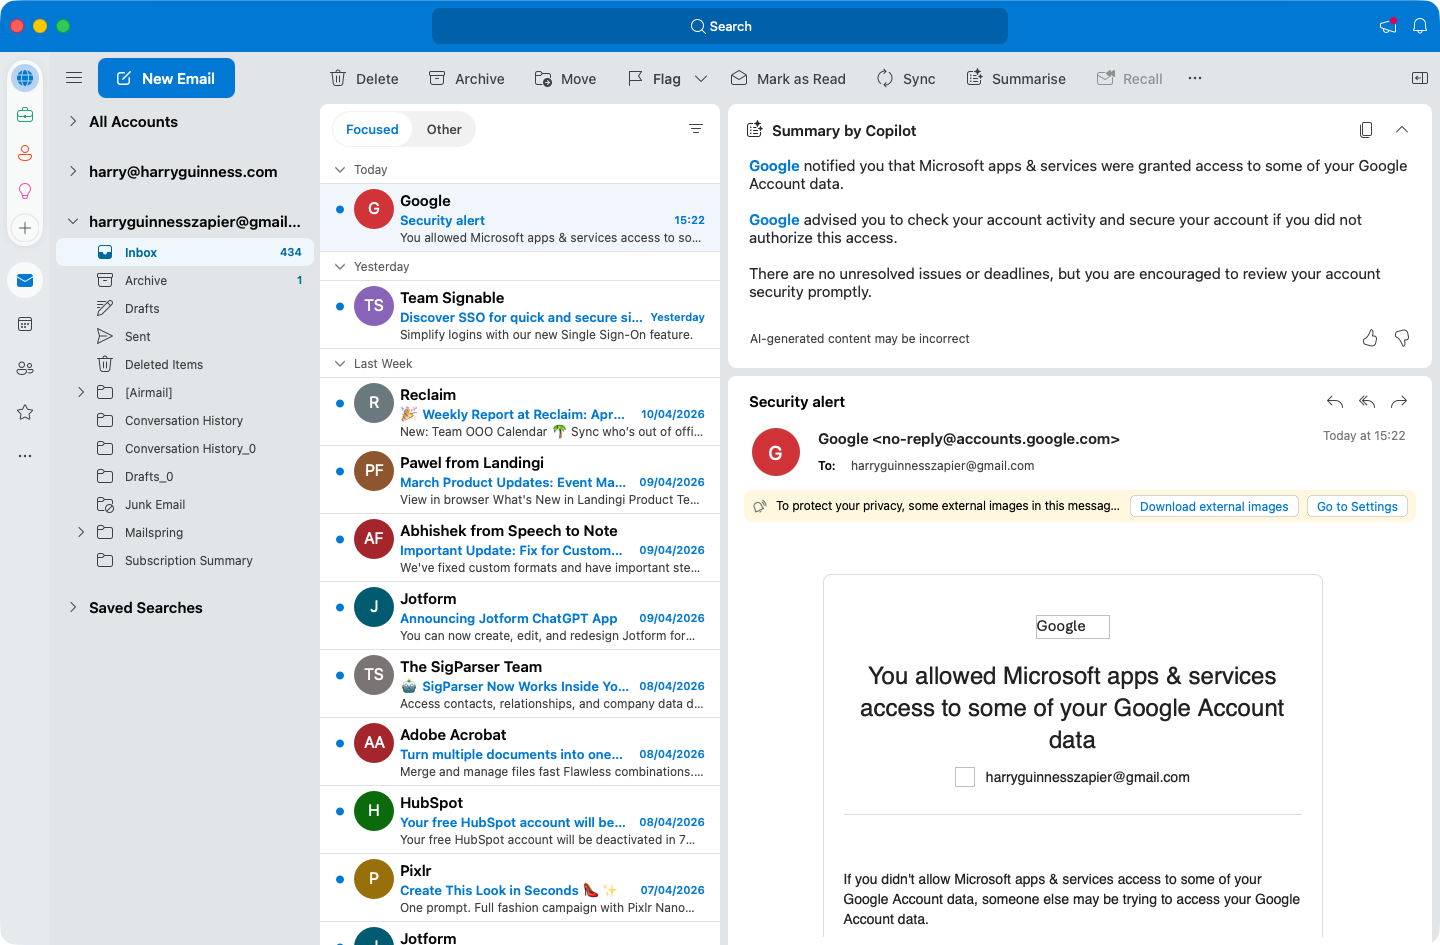Open the Calendar view from the left rail
The width and height of the screenshot is (1440, 945).
pyautogui.click(x=25, y=323)
